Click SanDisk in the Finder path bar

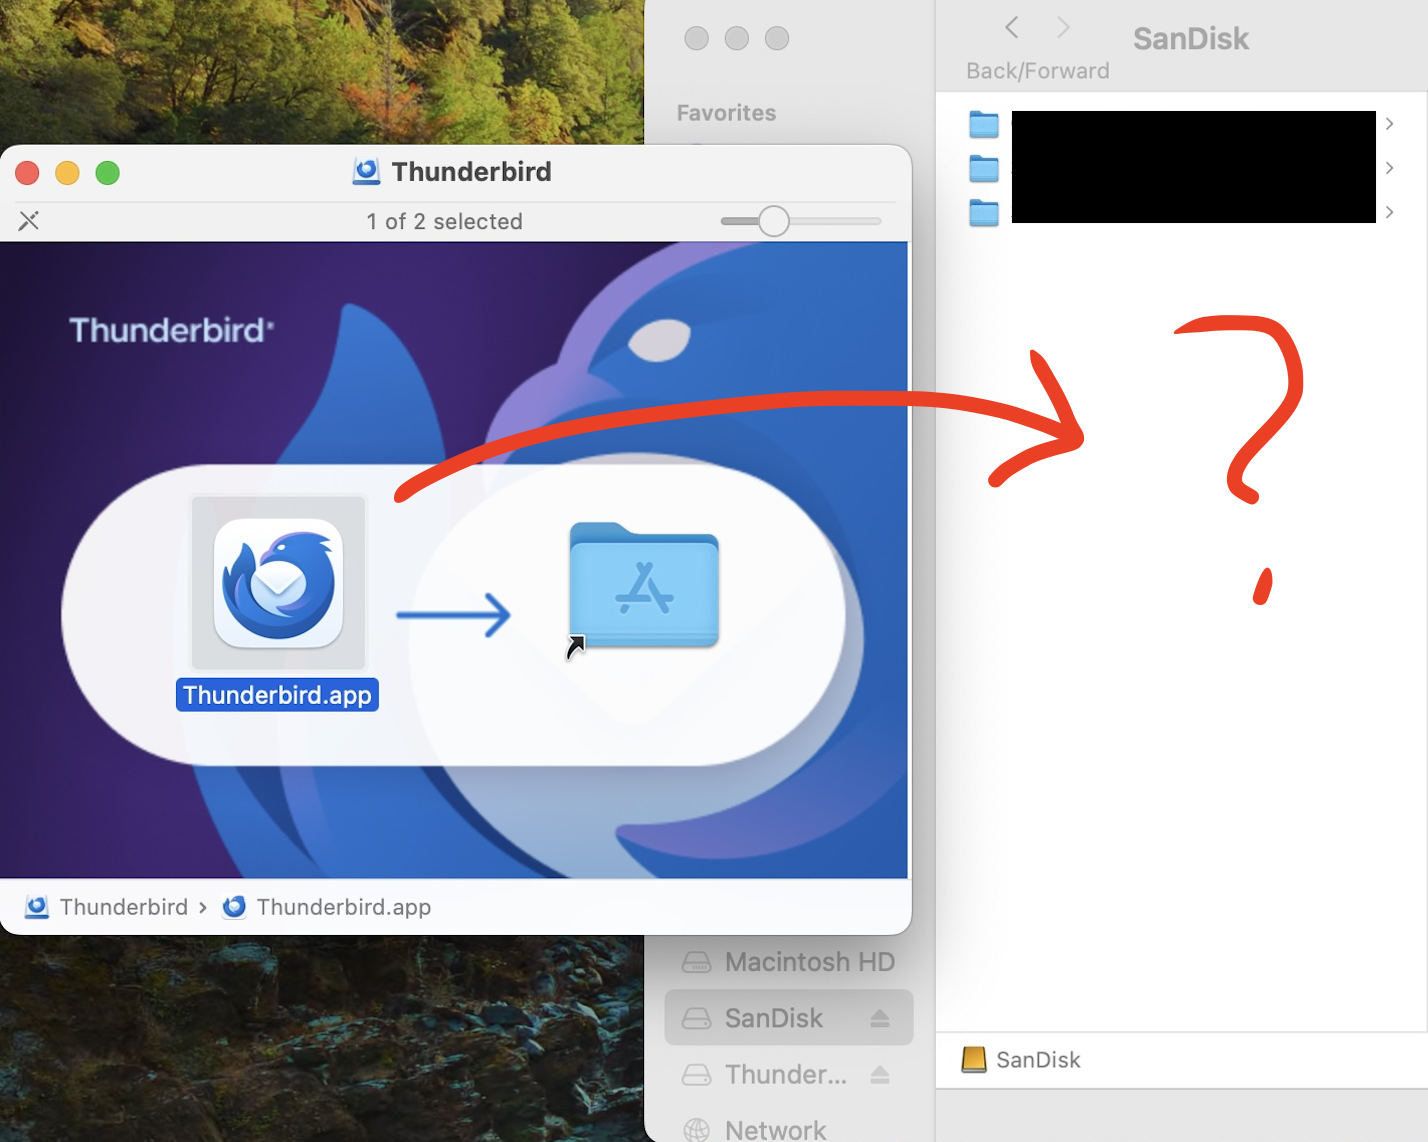(x=1021, y=1060)
